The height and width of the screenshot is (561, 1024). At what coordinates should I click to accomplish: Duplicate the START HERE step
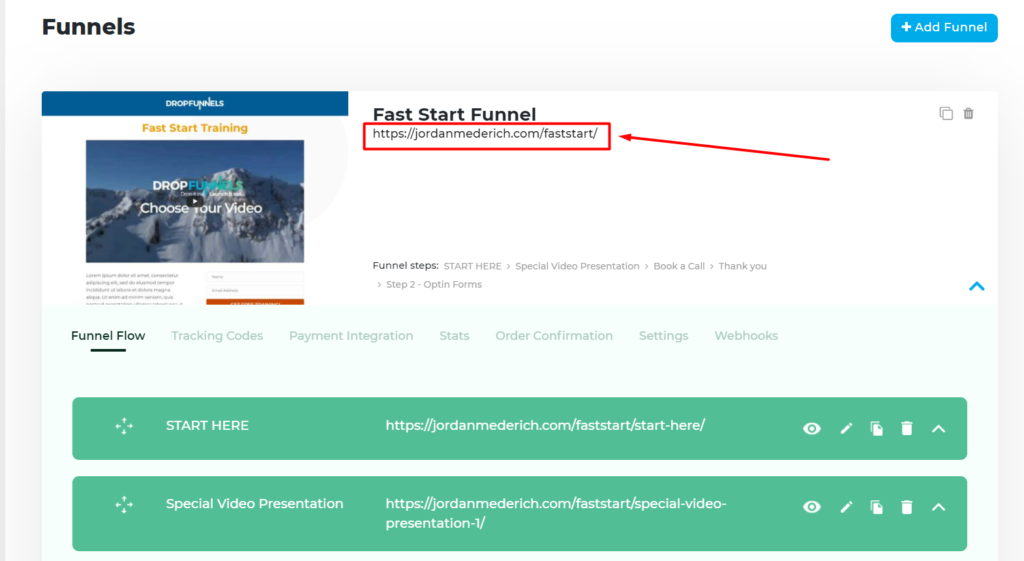click(876, 428)
